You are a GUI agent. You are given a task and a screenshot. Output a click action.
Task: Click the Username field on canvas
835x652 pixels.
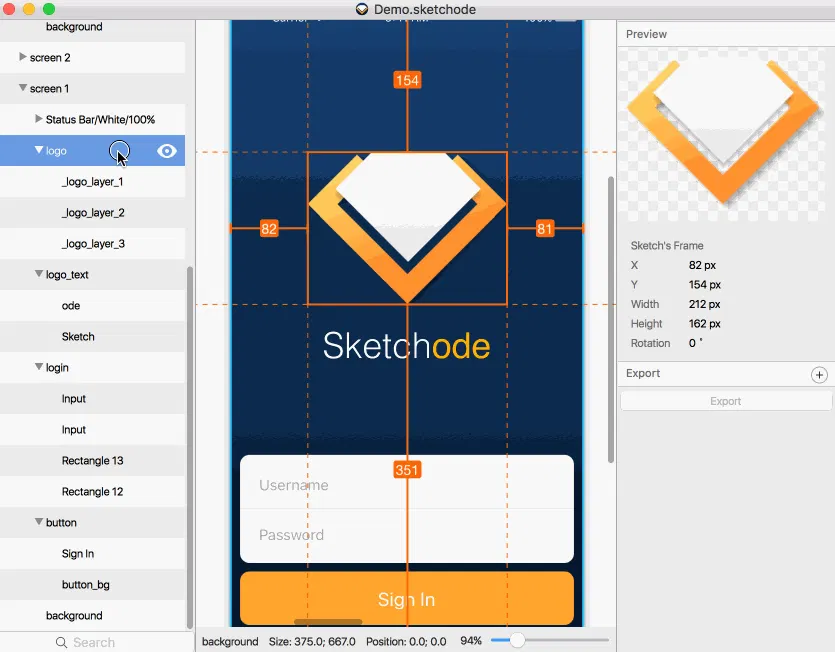[407, 483]
